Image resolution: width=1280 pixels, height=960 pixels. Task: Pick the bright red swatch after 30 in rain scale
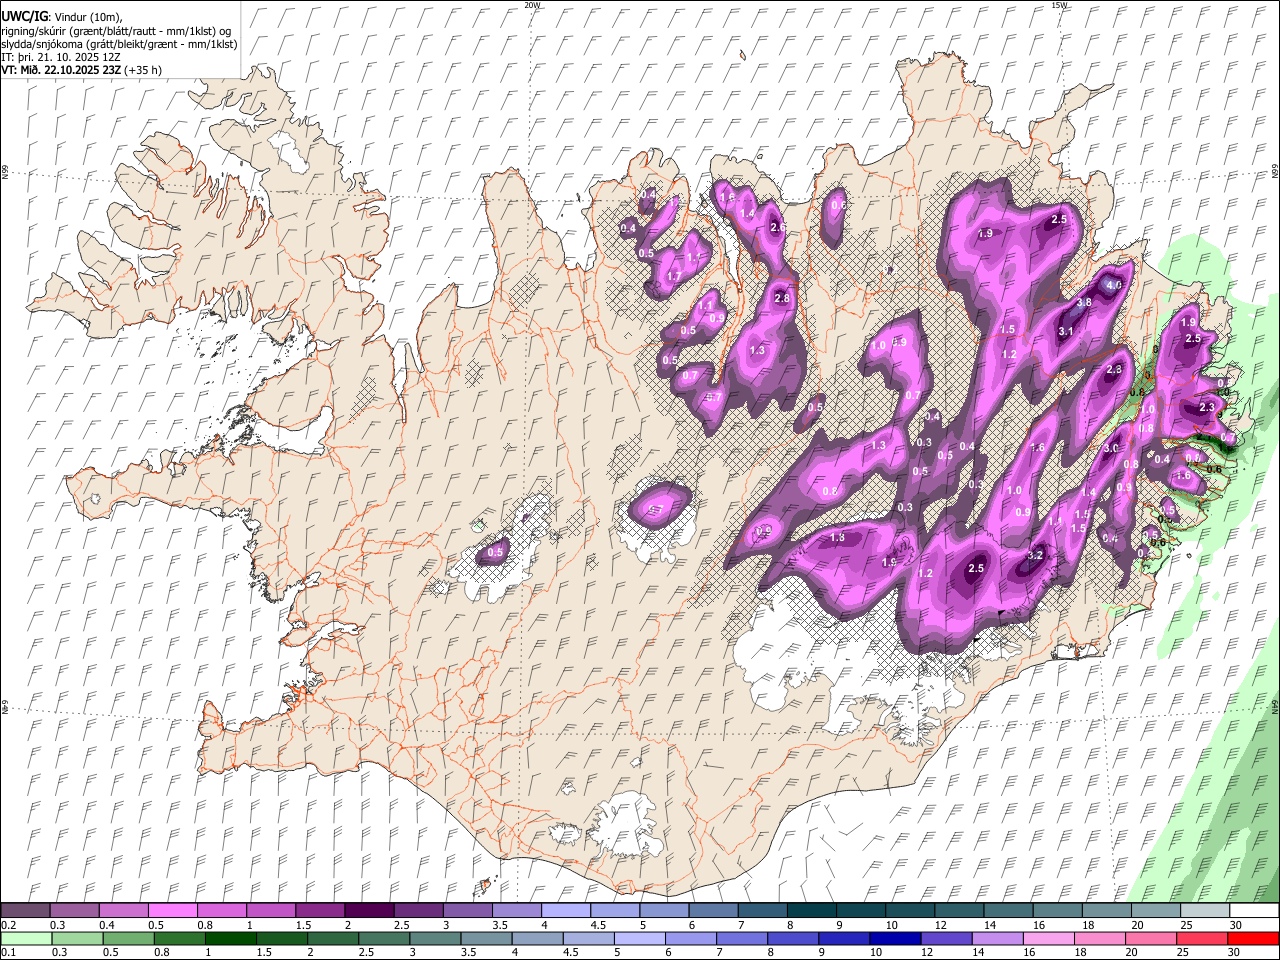point(1252,939)
